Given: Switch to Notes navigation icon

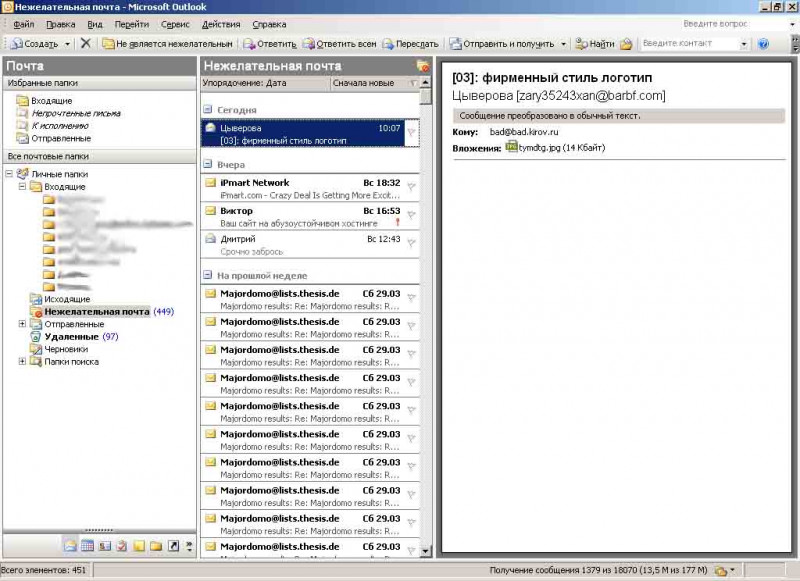Looking at the screenshot, I should pyautogui.click(x=139, y=546).
